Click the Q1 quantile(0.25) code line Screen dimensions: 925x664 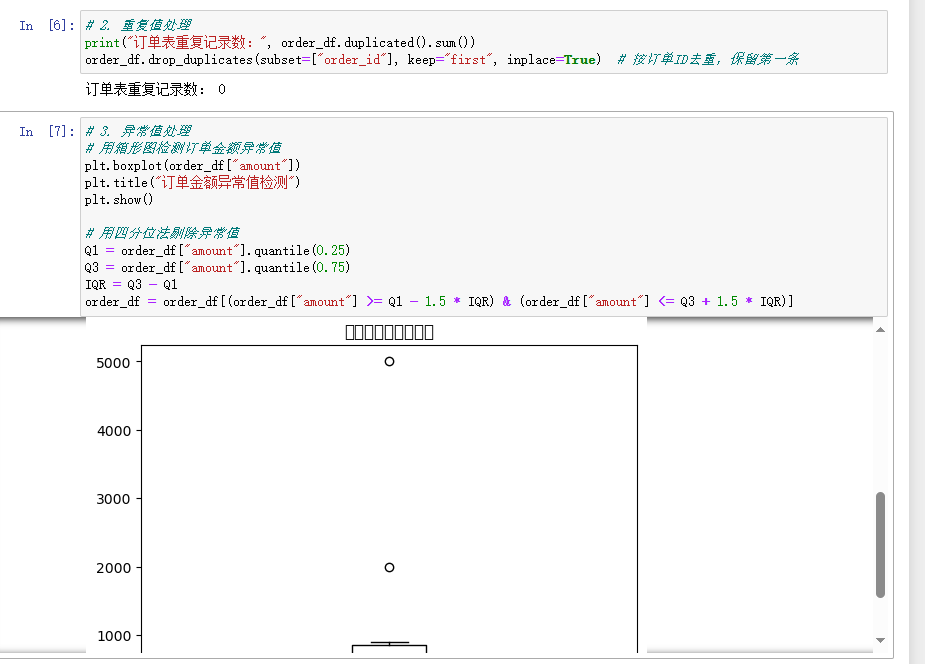point(217,251)
